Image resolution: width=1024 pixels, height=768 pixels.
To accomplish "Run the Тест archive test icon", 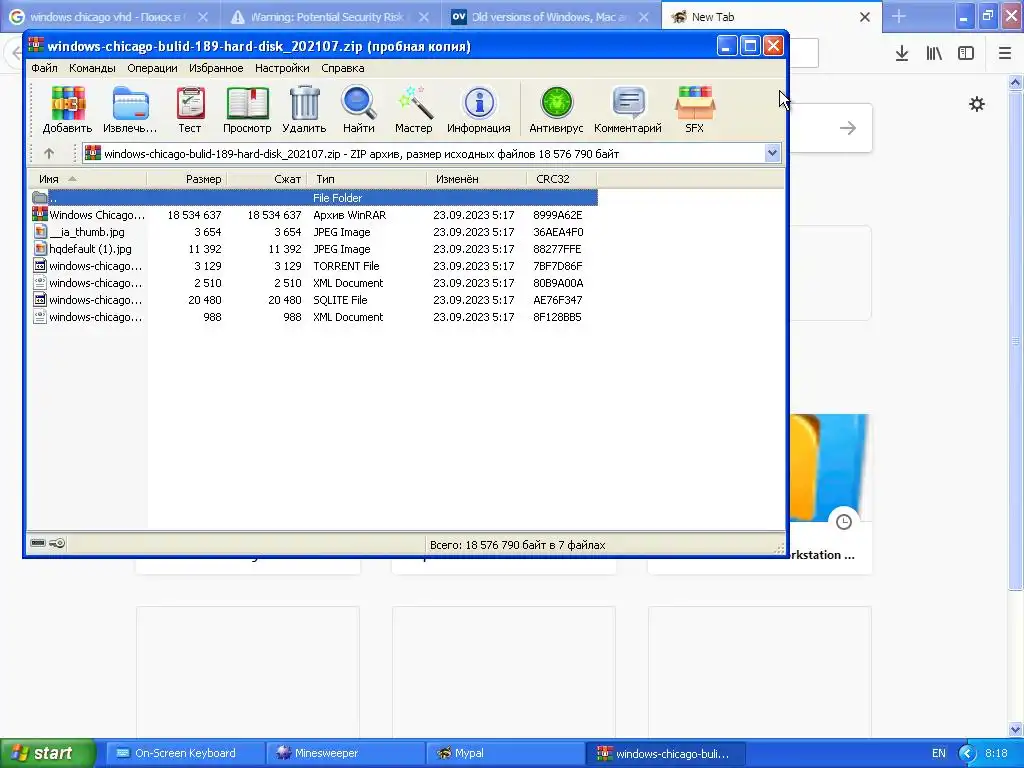I will (x=190, y=110).
